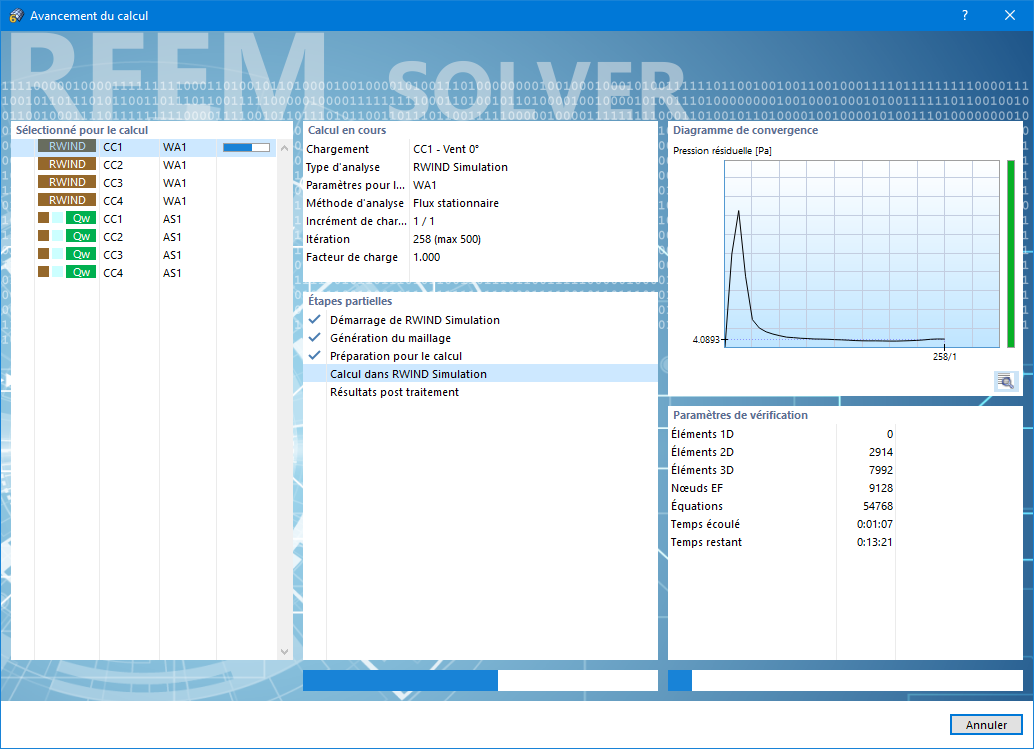Click the overall calculation progress bar
The image size is (1034, 749).
pos(480,680)
